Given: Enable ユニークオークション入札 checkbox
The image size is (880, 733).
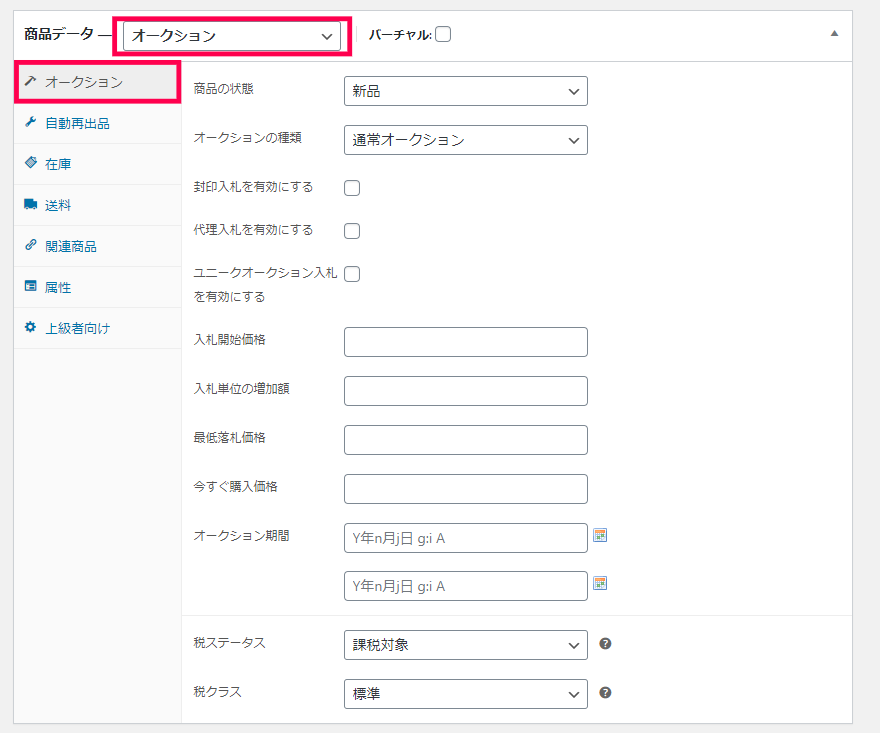Looking at the screenshot, I should (x=352, y=274).
